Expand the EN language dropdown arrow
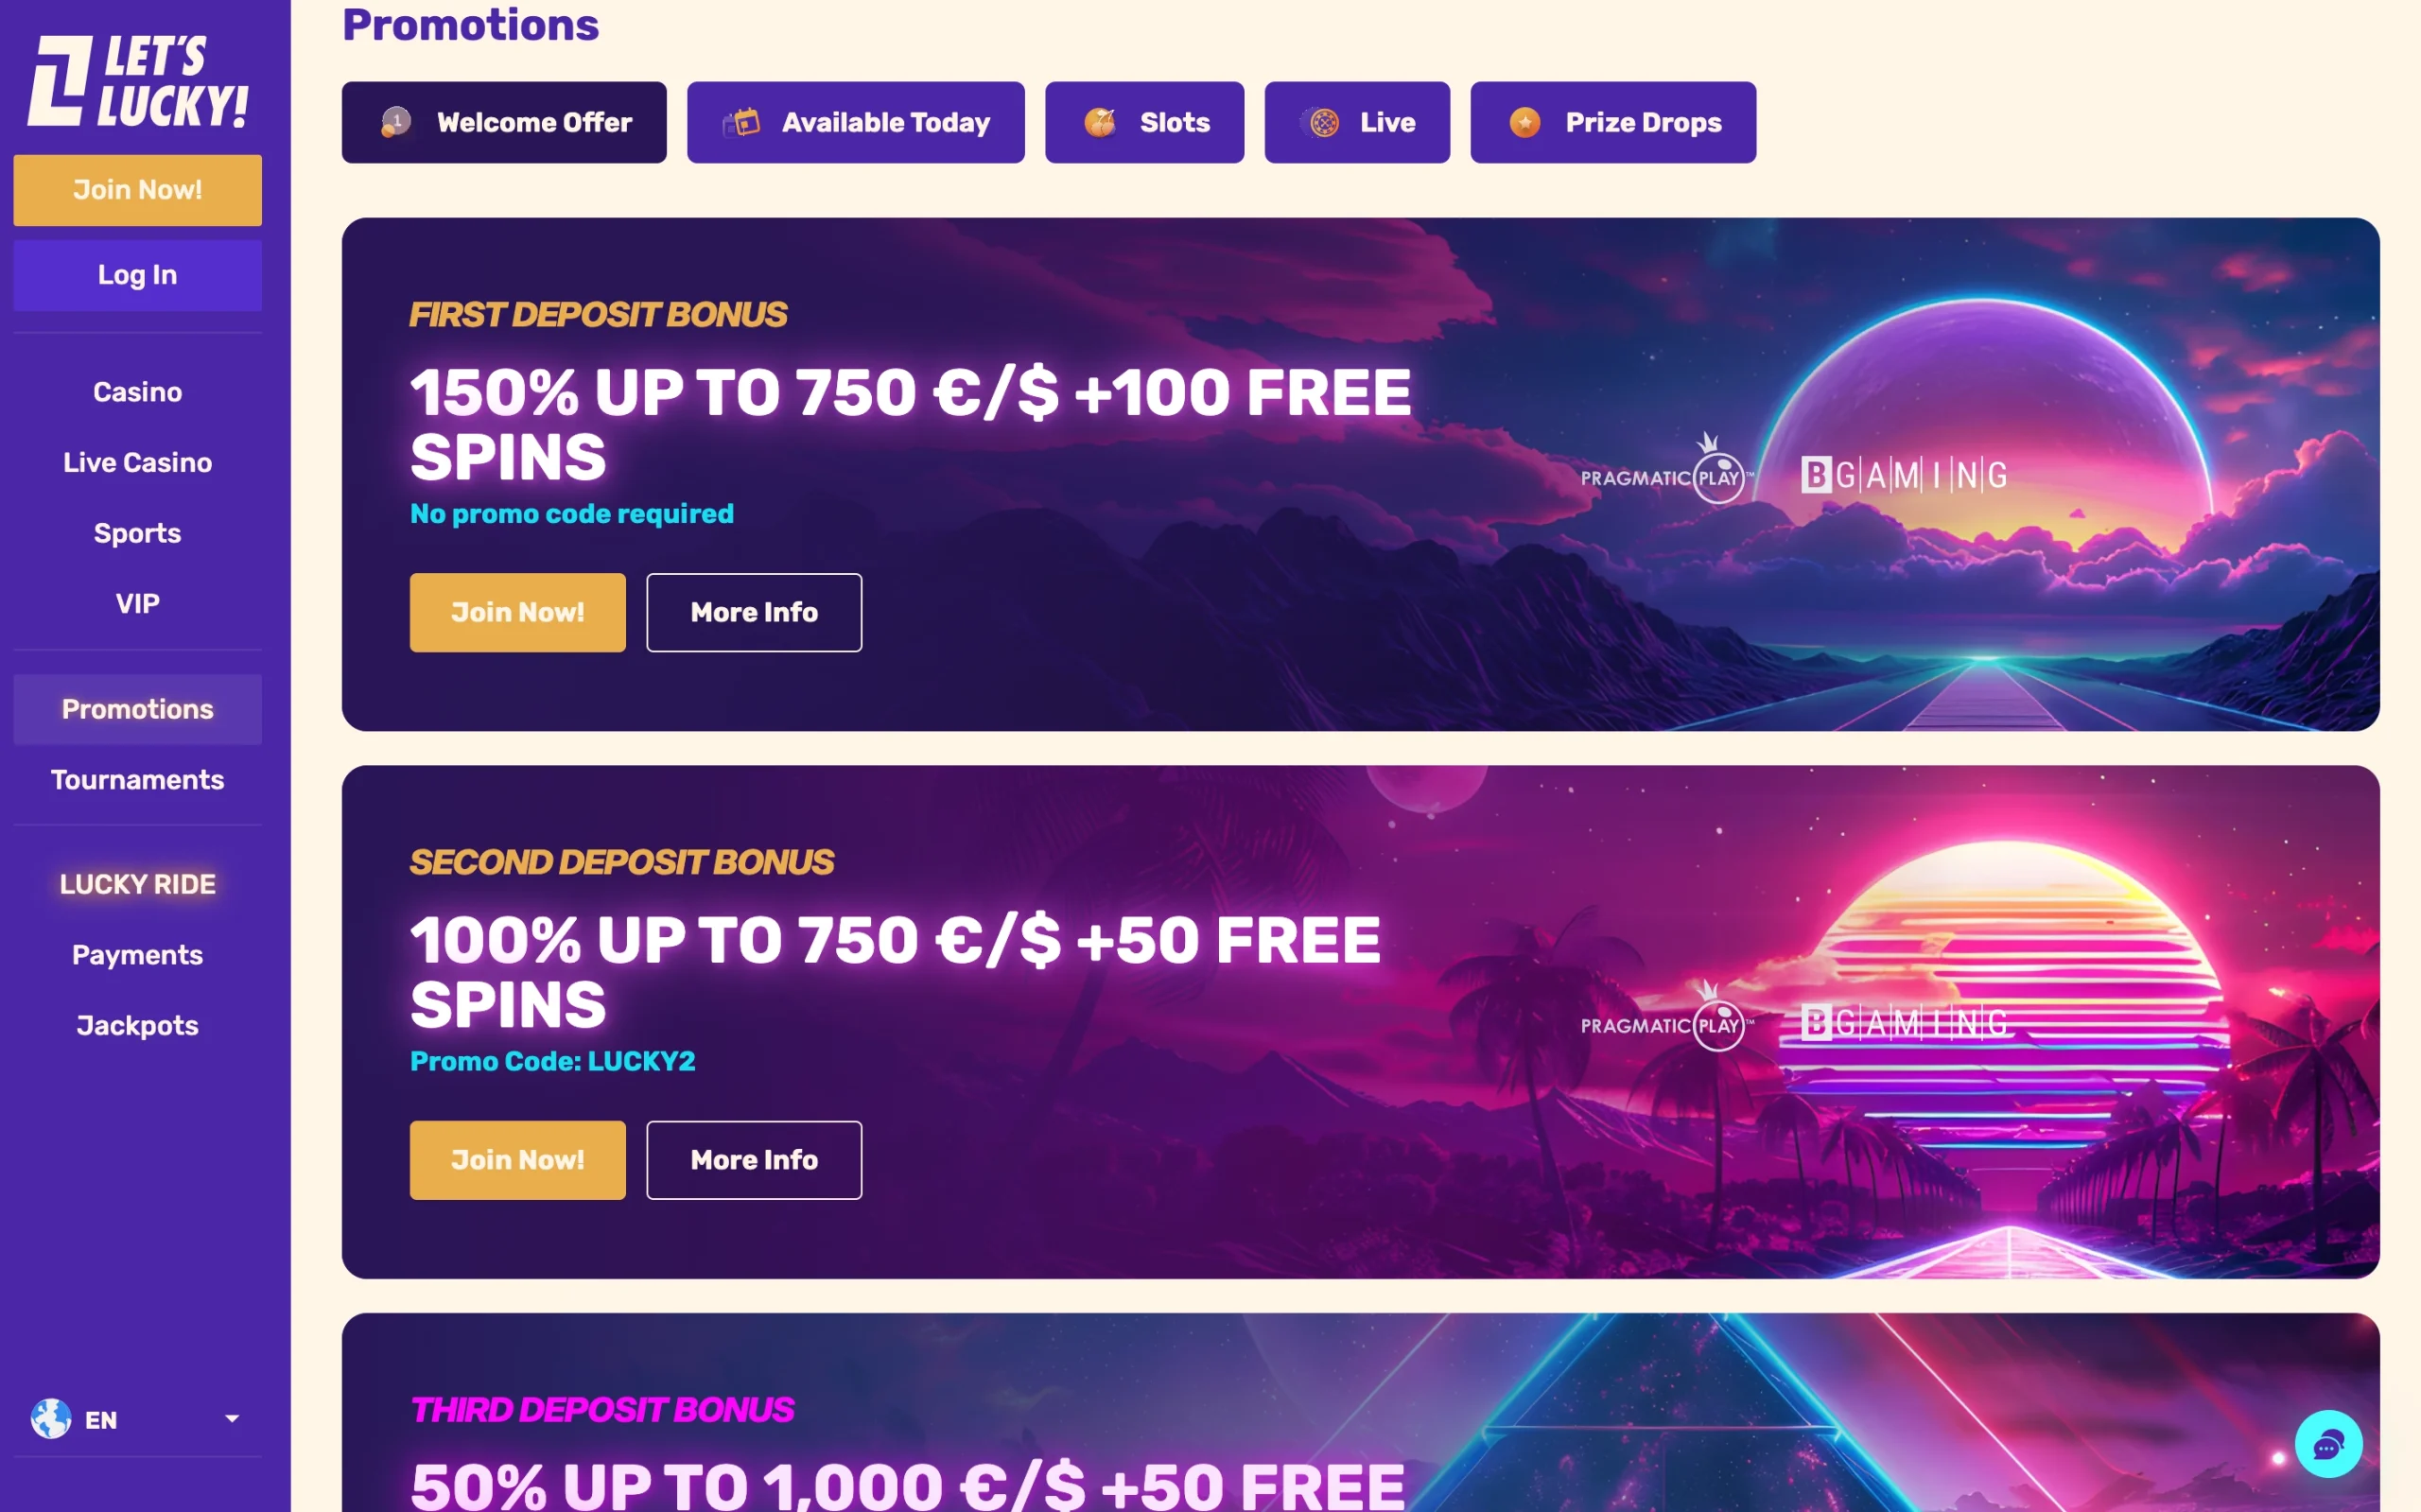The height and width of the screenshot is (1512, 2421). (x=232, y=1418)
